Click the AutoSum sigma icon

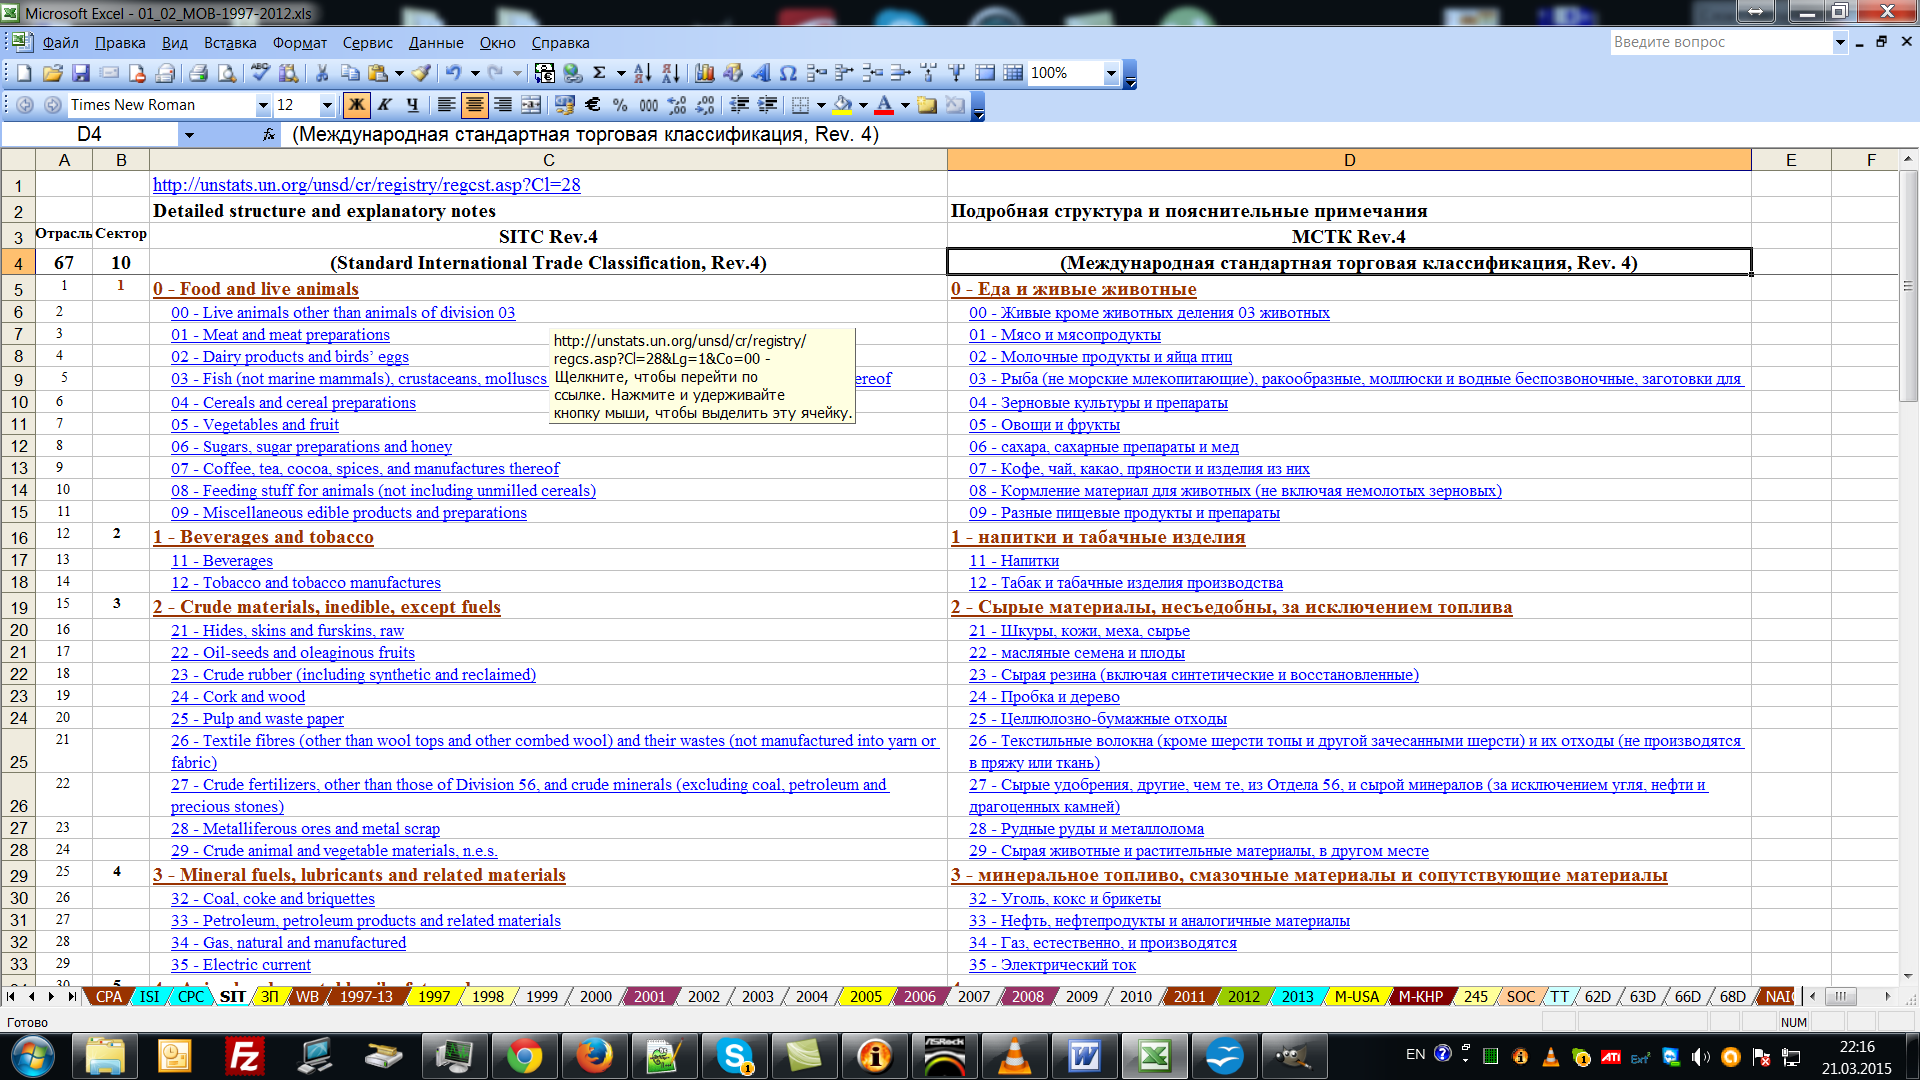[x=599, y=73]
